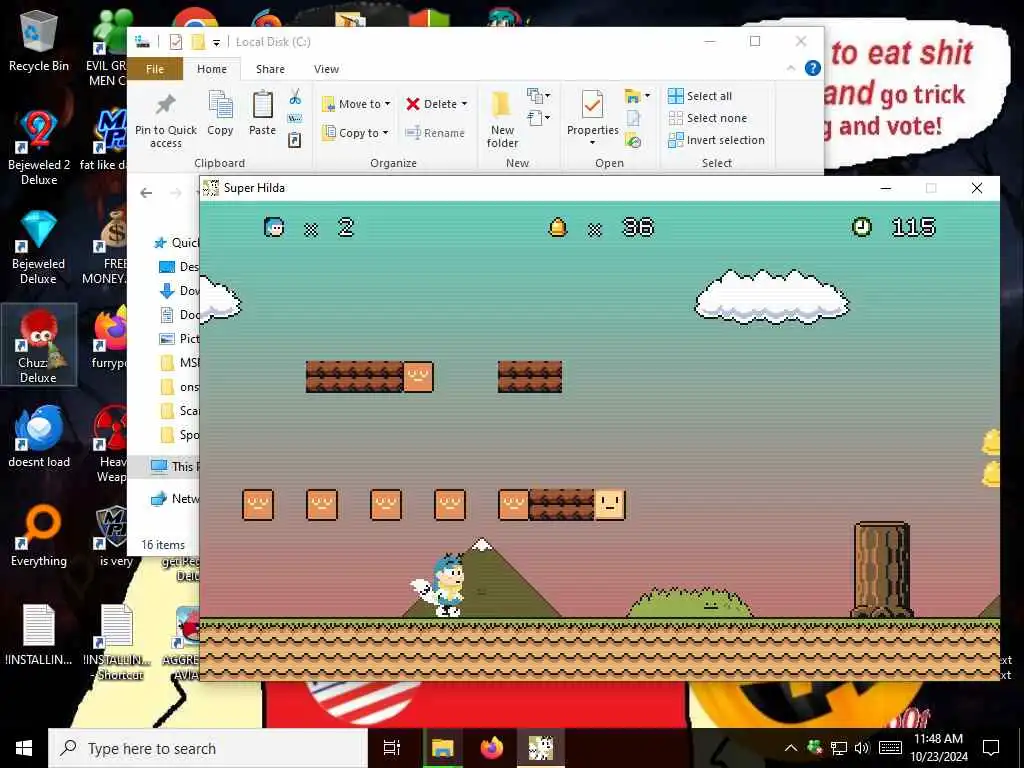1024x768 pixels.
Task: Switch to the Home ribbon tab
Action: (212, 69)
